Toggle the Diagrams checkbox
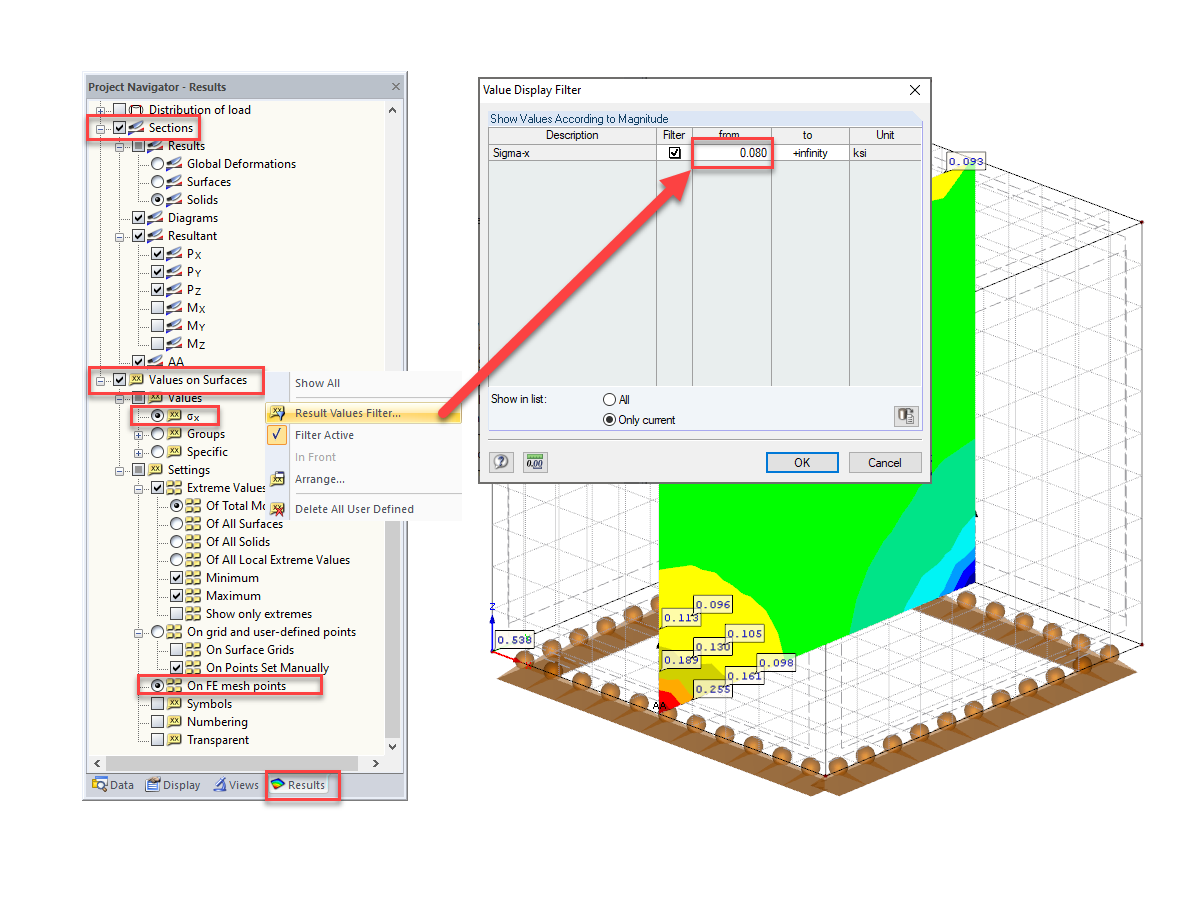 (138, 218)
